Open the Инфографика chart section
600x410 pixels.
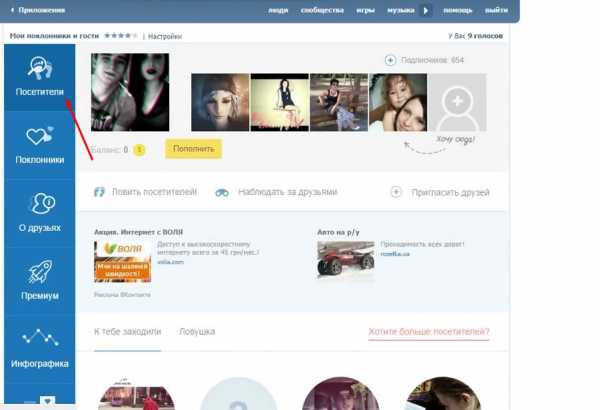pos(40,347)
